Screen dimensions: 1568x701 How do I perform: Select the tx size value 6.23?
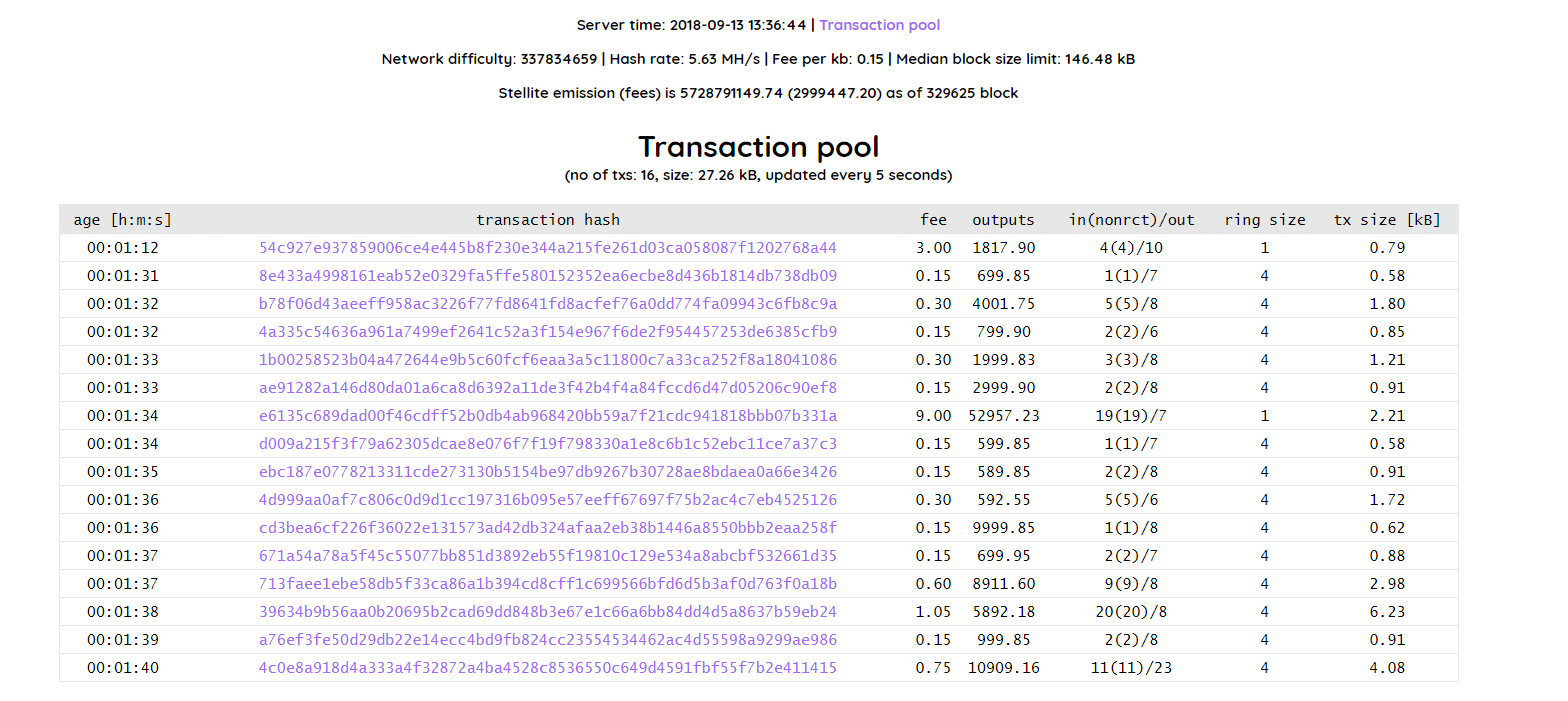[1387, 612]
